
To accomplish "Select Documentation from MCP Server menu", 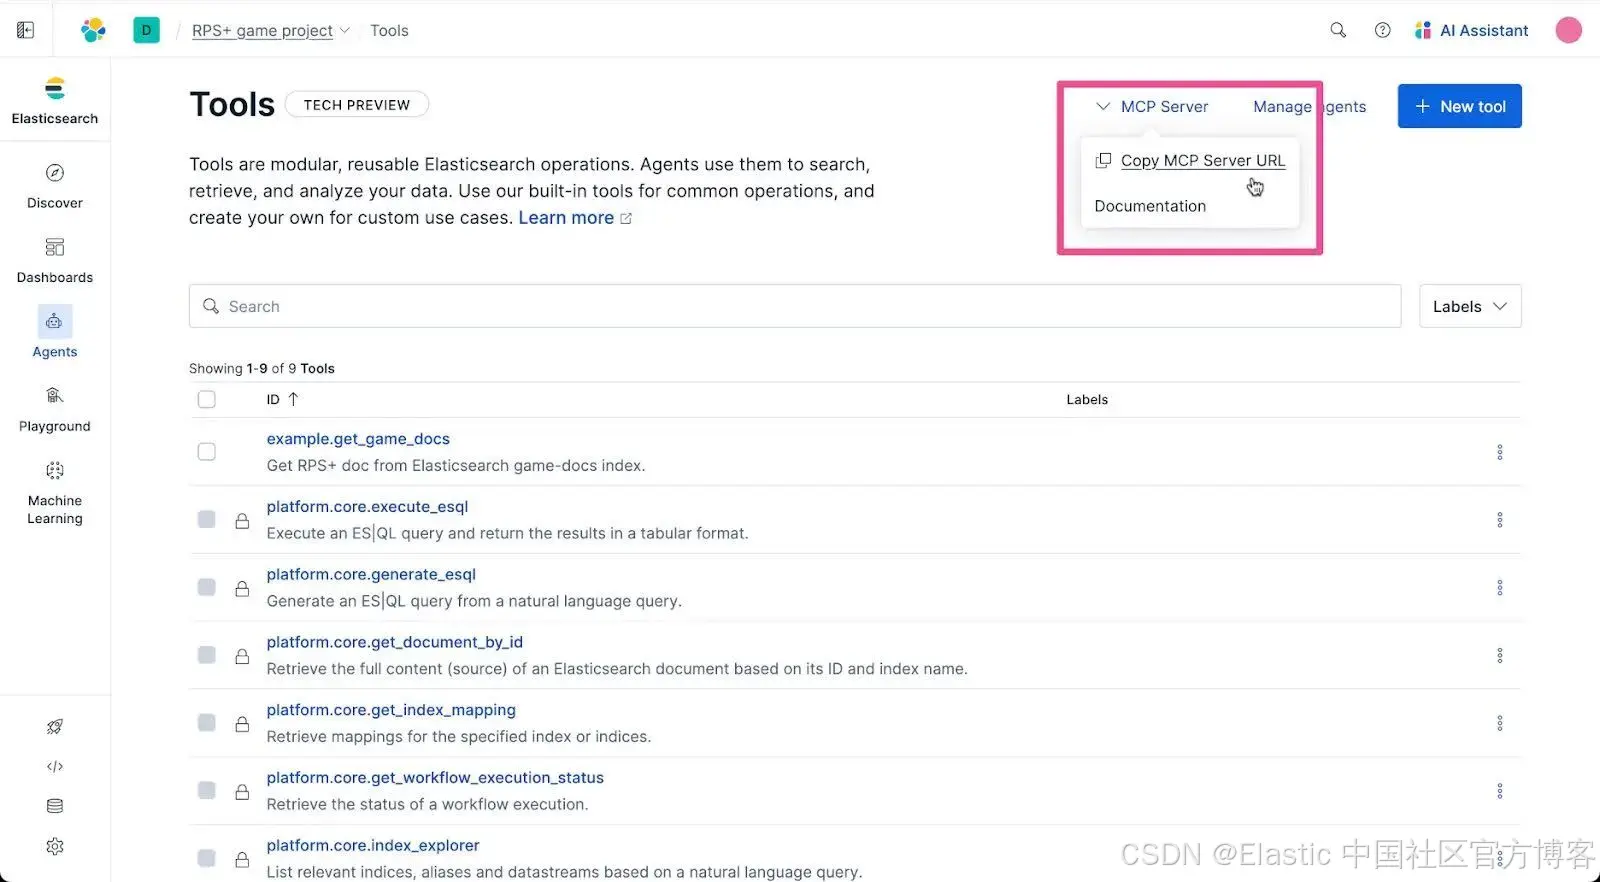I will coord(1150,206).
